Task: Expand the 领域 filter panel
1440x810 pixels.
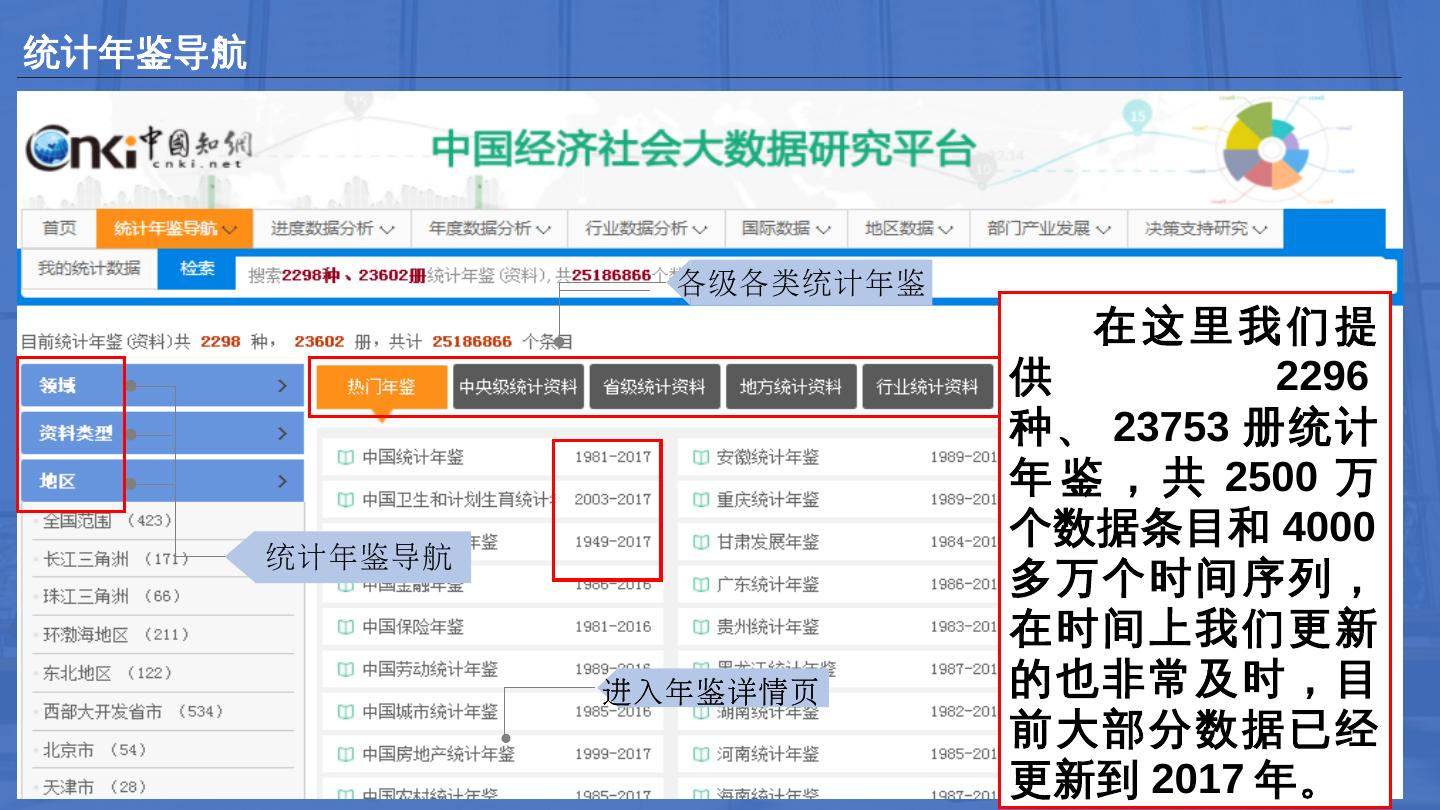Action: (x=162, y=386)
